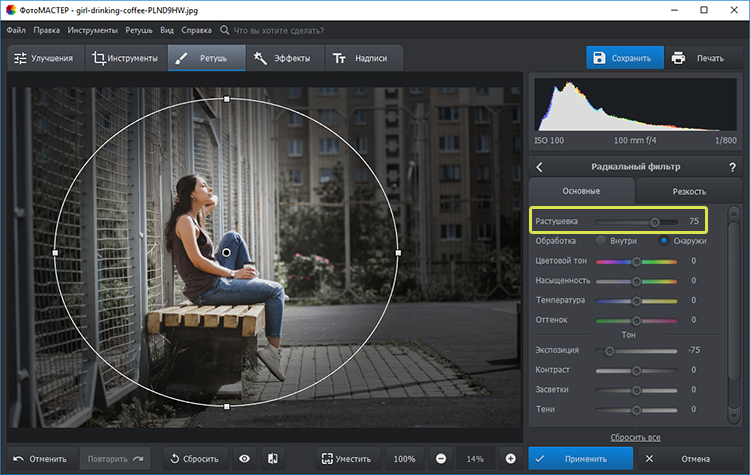Go back using the Радиальный фильтр arrow

540,167
